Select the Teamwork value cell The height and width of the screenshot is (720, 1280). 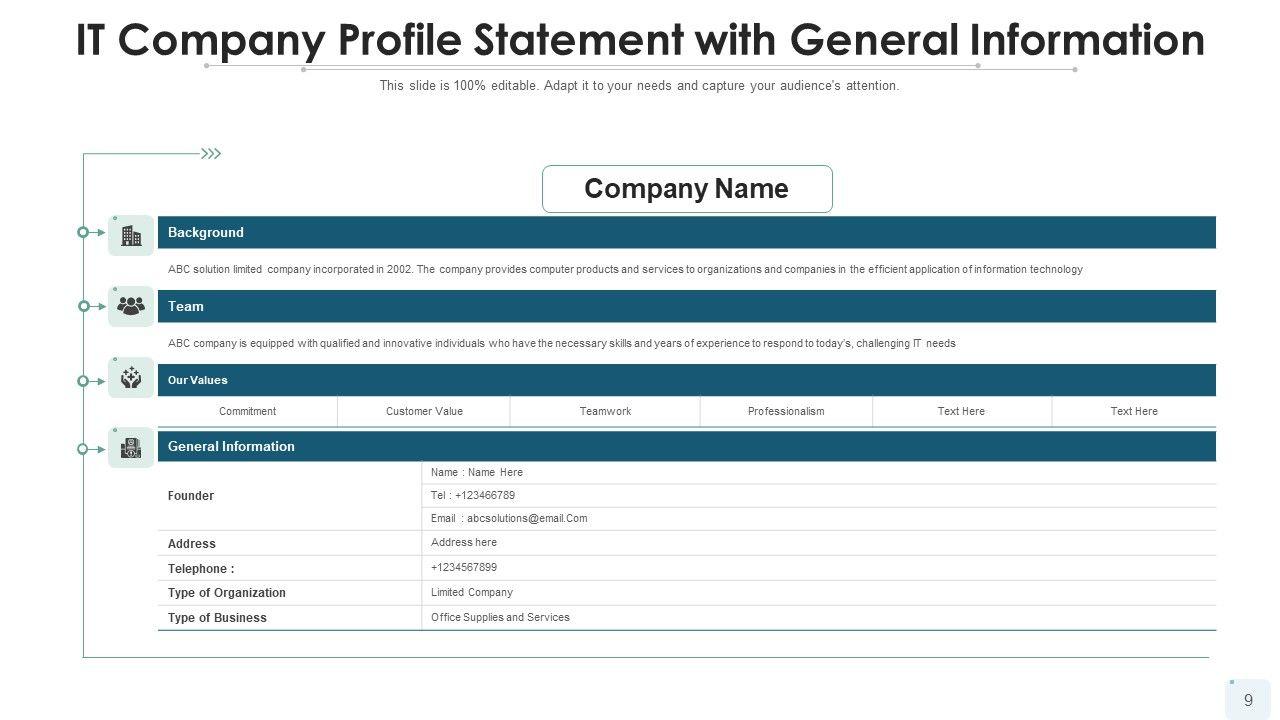coord(605,411)
